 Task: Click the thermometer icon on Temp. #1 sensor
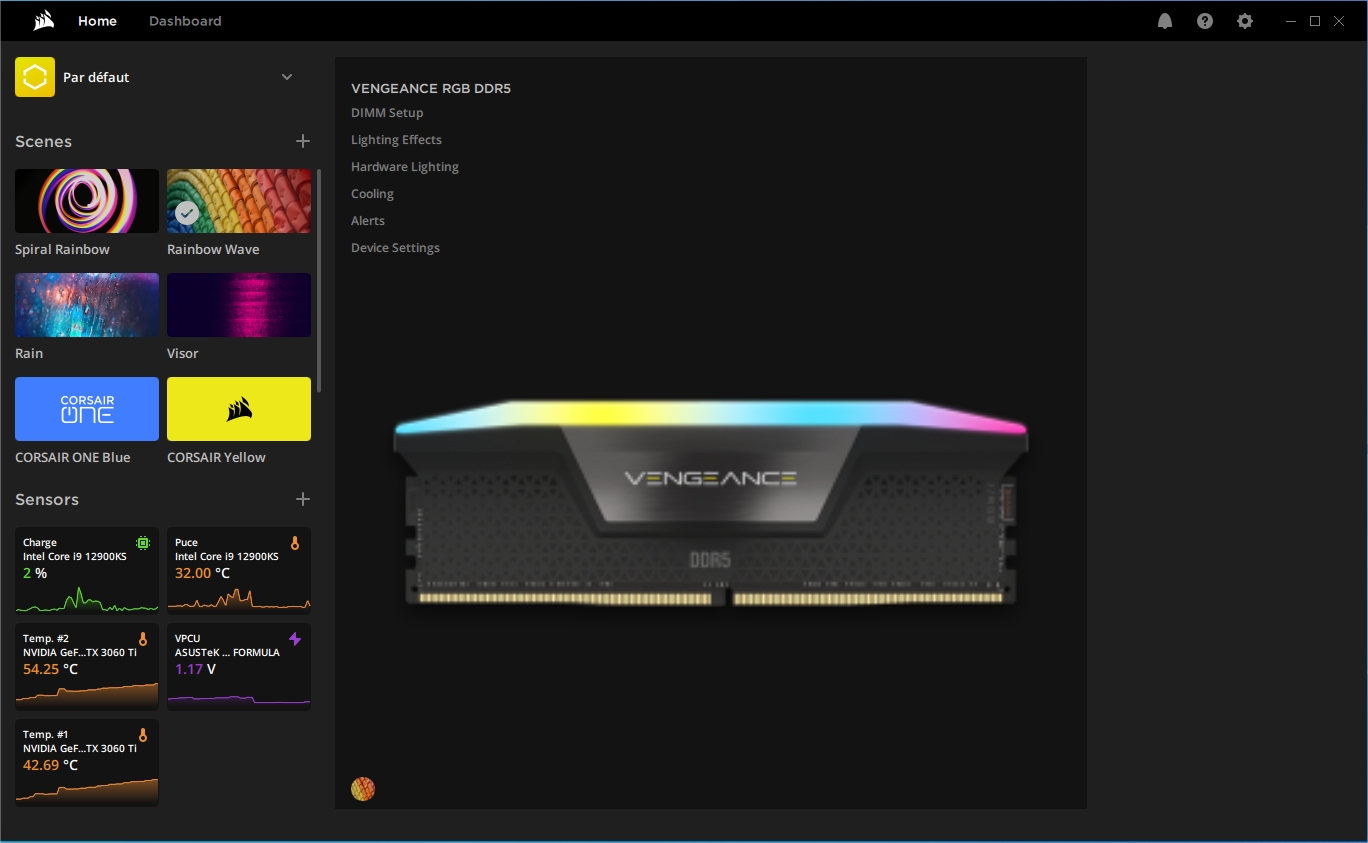point(143,735)
